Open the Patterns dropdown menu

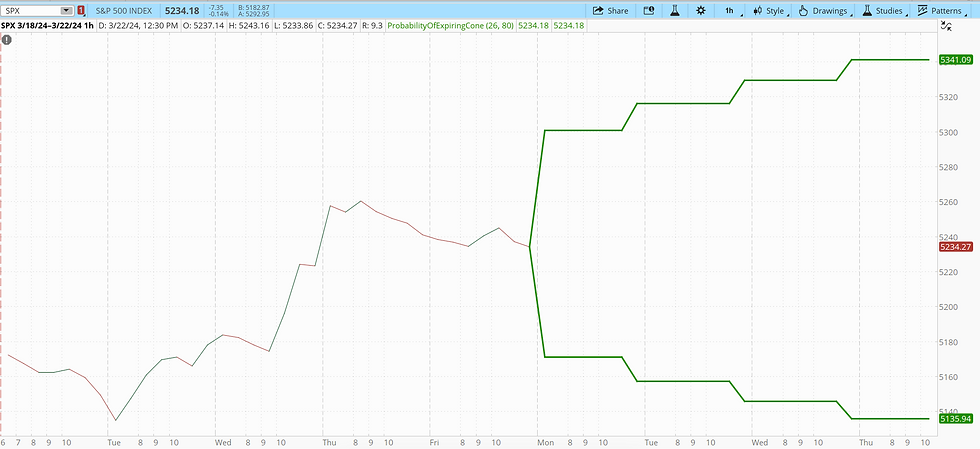[942, 11]
